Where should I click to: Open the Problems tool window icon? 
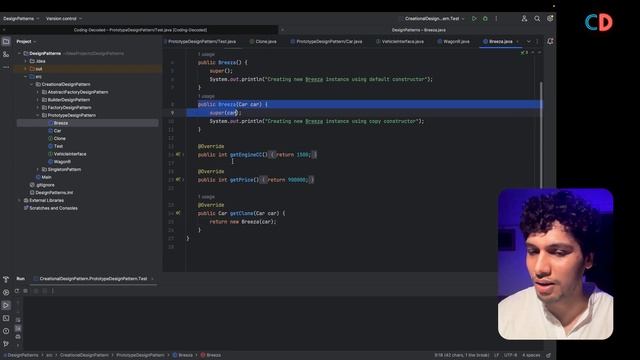tap(6, 331)
